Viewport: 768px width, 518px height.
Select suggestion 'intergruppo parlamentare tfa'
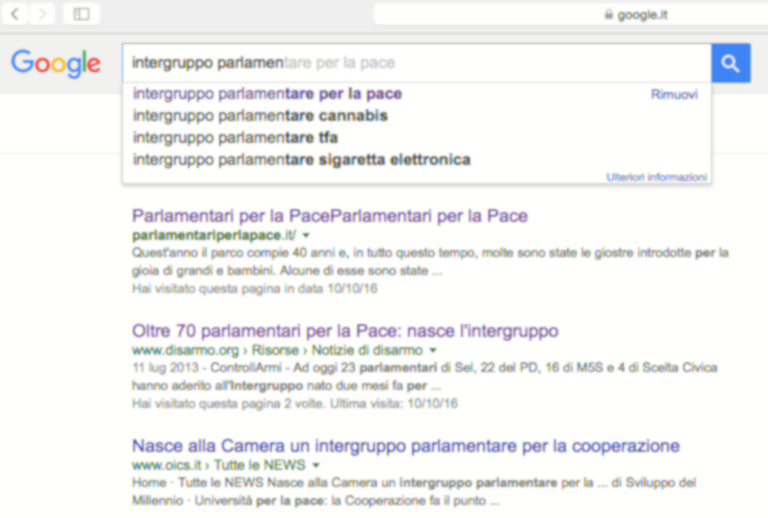[235, 138]
